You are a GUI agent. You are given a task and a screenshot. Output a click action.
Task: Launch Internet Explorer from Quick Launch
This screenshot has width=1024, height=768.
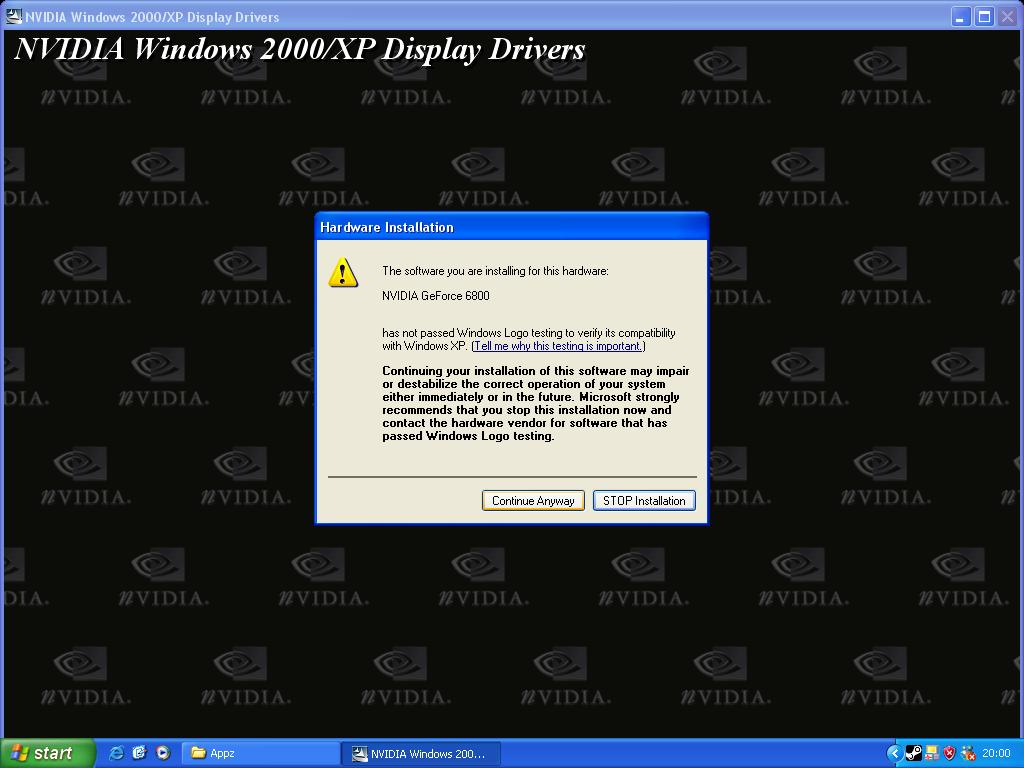(x=116, y=753)
